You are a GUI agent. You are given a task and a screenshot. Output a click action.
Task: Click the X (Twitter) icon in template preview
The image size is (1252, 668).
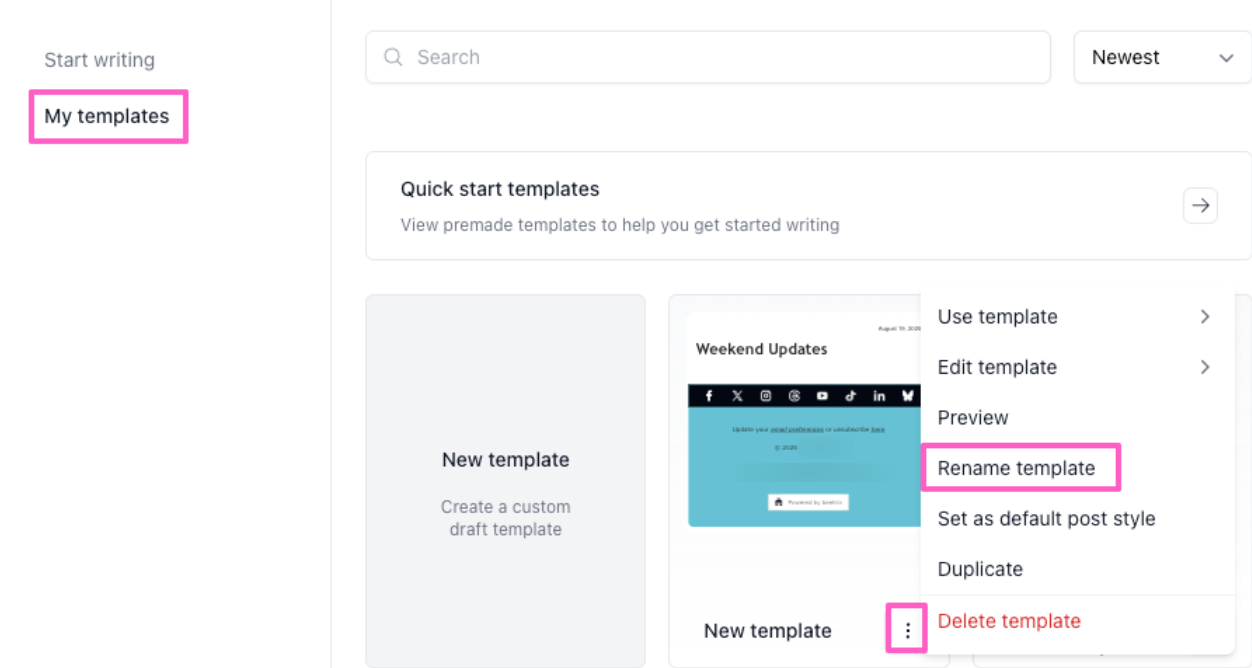(x=737, y=396)
